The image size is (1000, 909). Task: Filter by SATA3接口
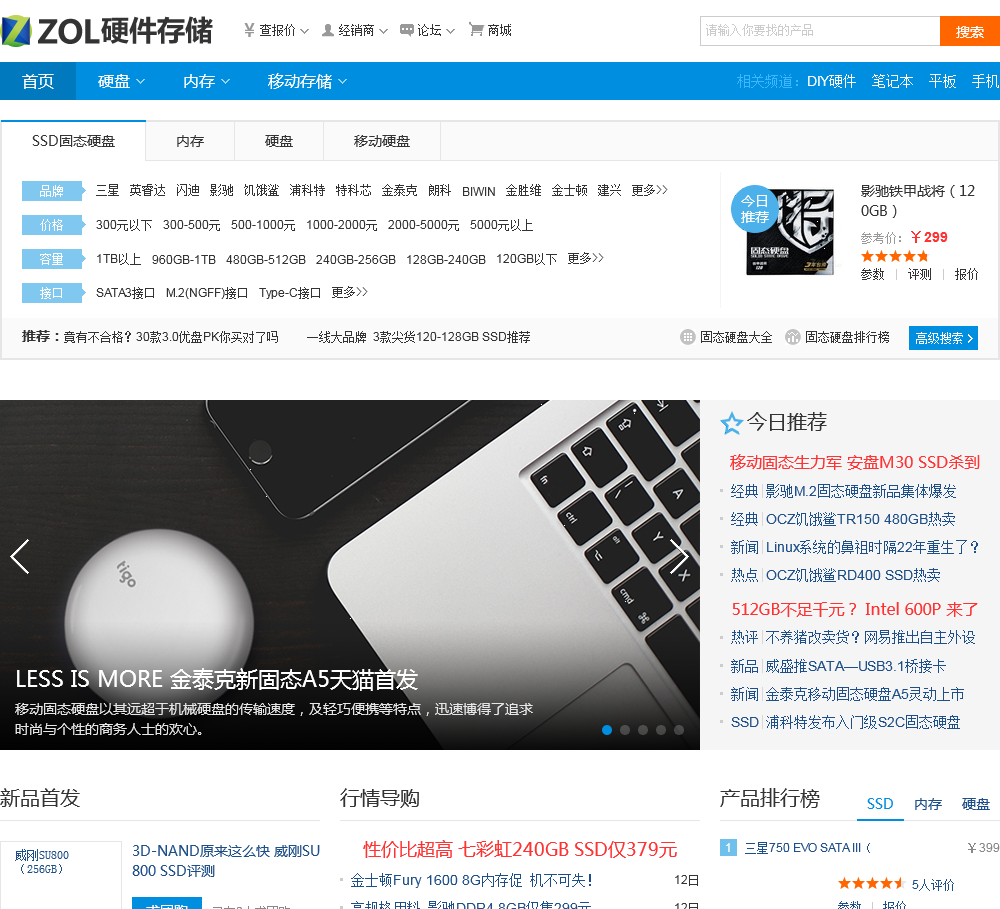tap(126, 293)
